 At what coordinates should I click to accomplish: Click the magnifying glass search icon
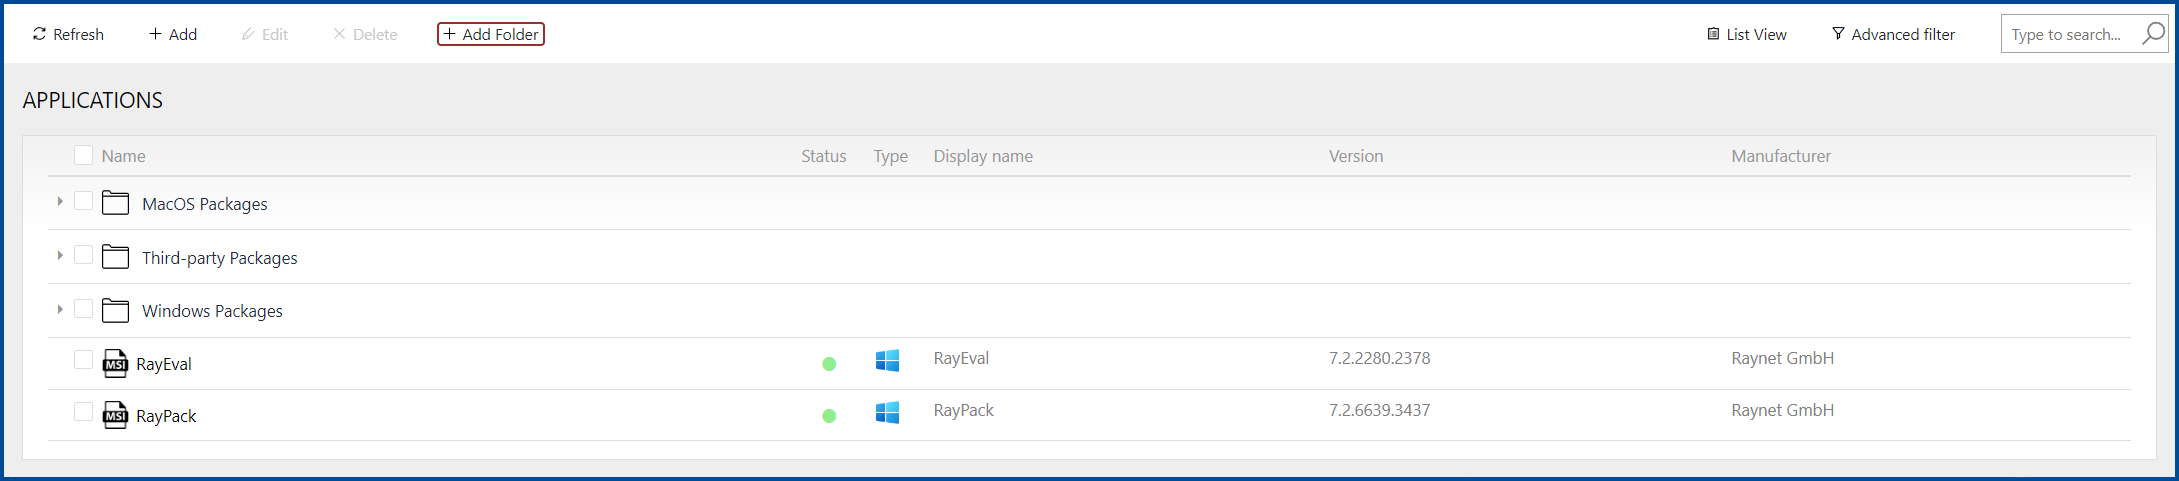[x=2152, y=34]
